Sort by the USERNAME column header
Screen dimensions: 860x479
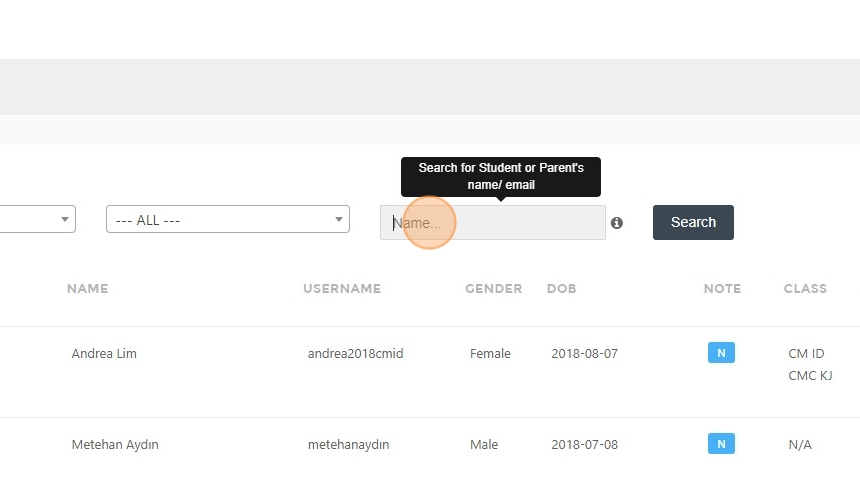[x=342, y=289]
